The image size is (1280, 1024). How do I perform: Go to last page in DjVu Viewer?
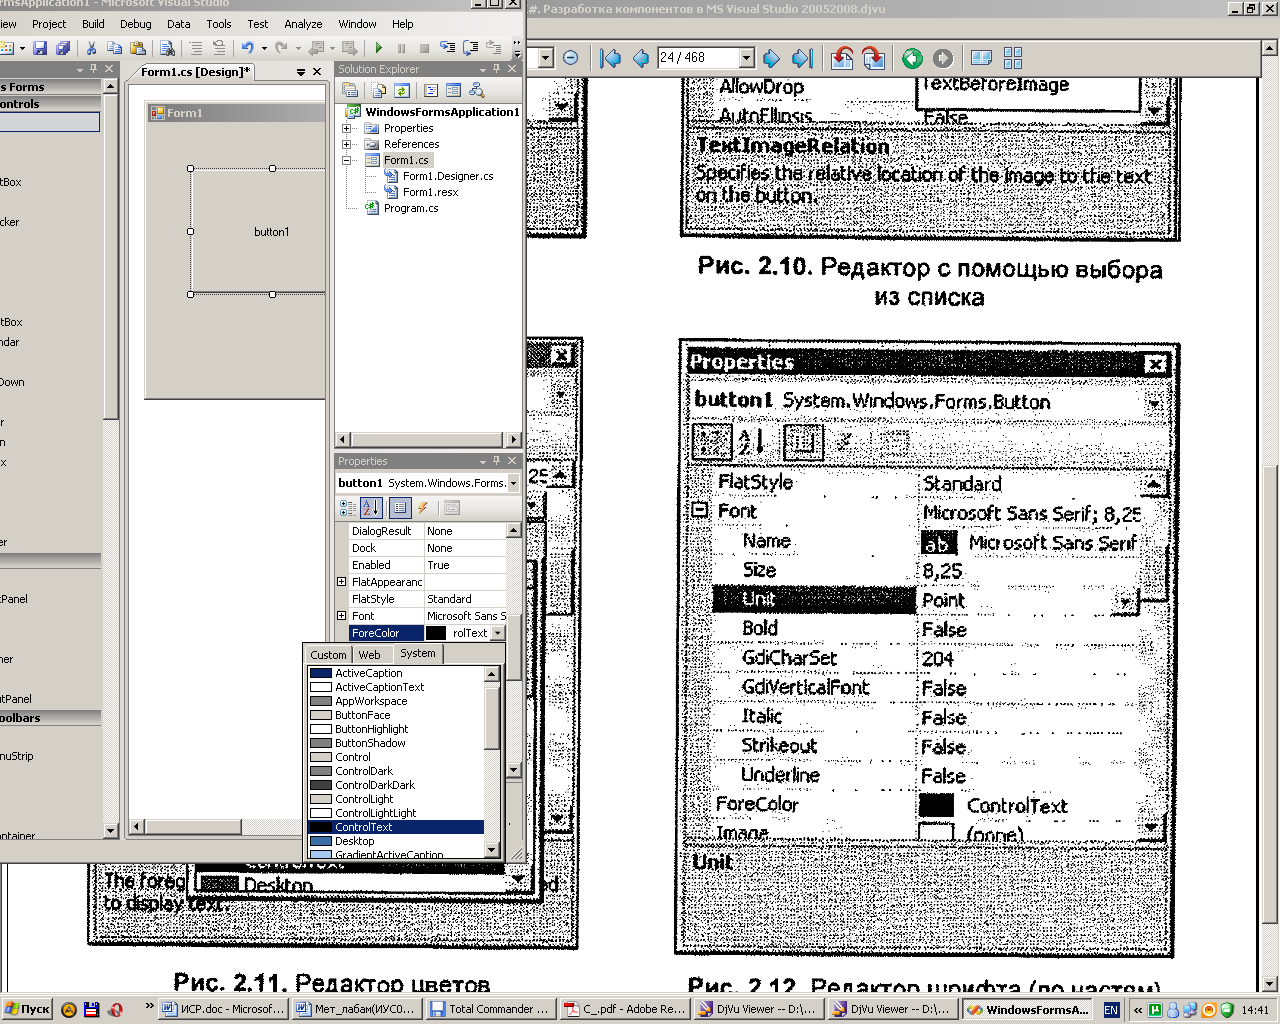coord(802,58)
